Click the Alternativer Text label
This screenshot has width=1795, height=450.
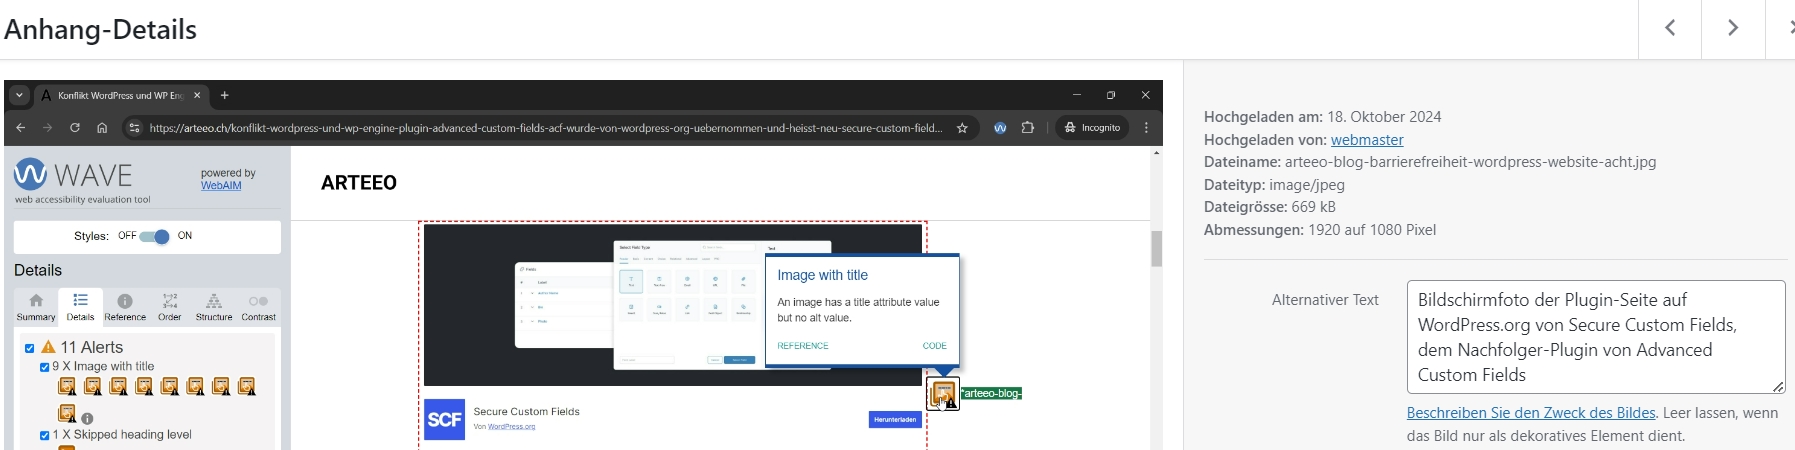(1325, 300)
